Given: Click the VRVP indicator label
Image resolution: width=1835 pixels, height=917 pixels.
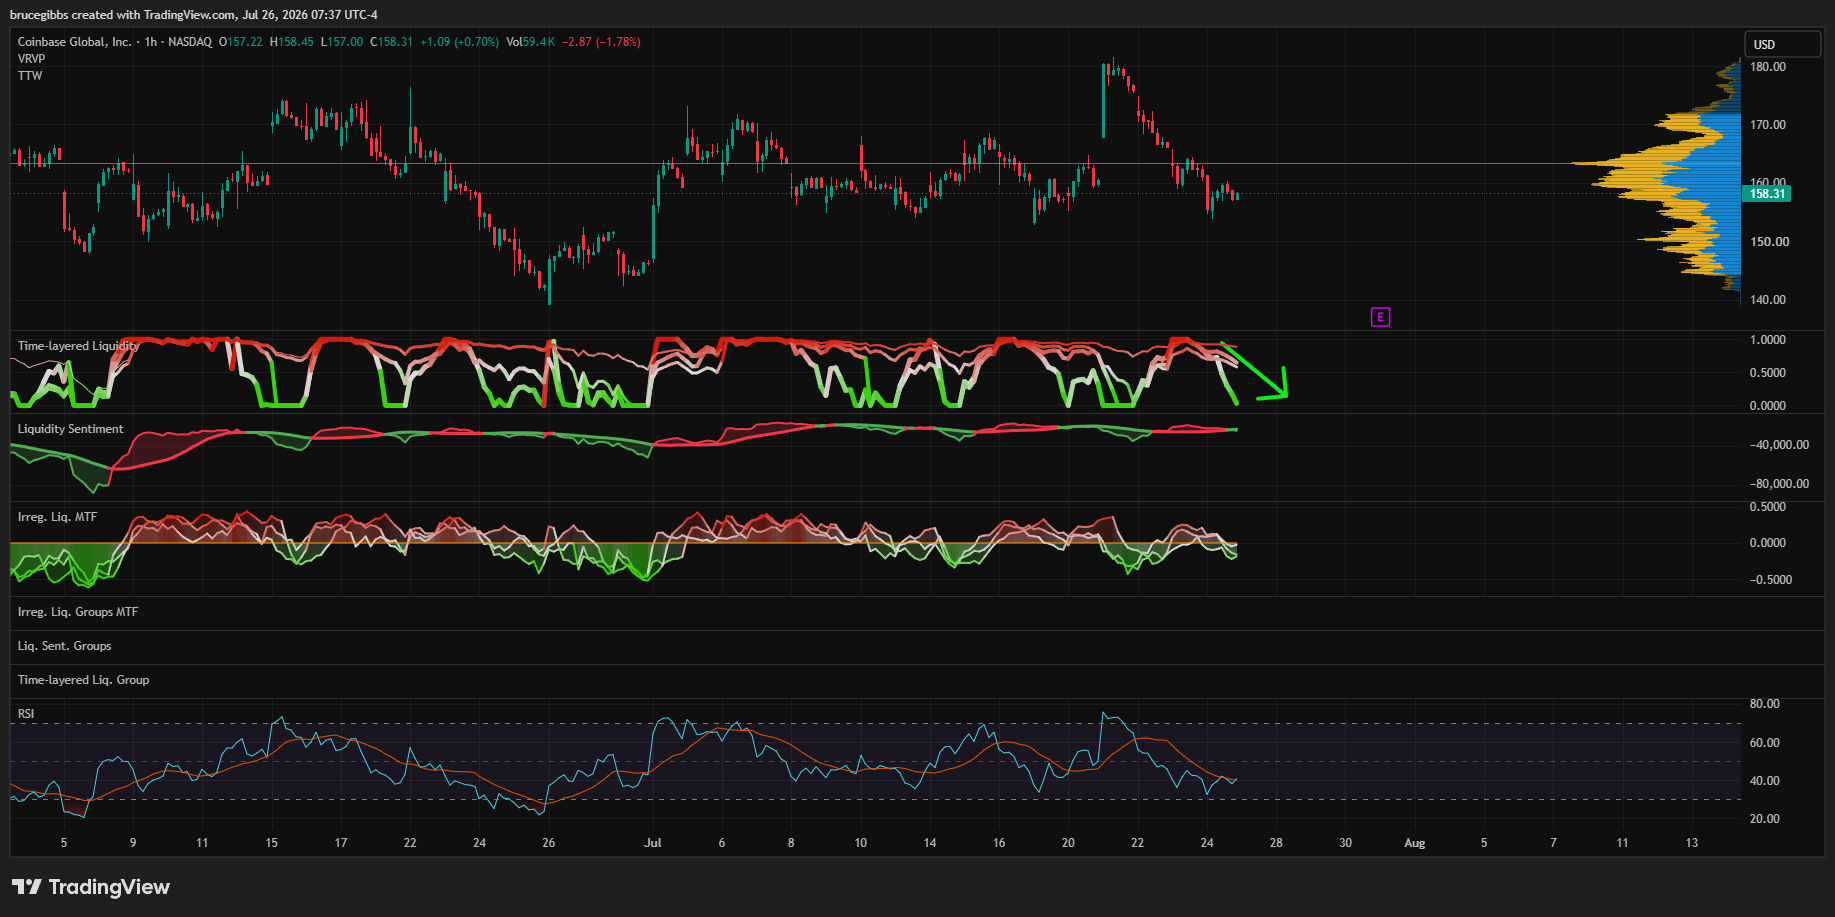Looking at the screenshot, I should click(x=31, y=59).
